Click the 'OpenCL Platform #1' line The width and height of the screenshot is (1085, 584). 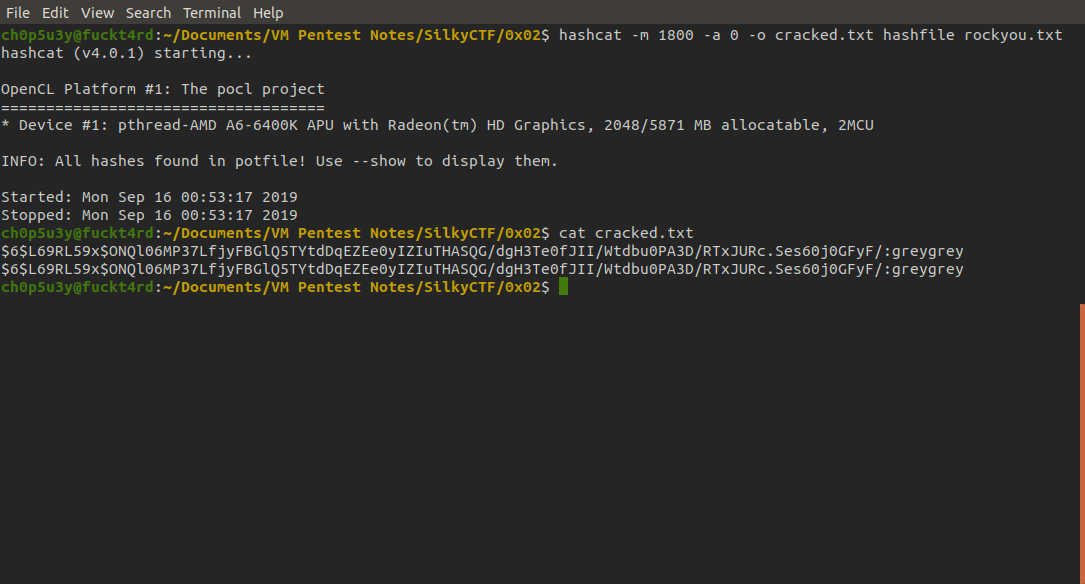[x=163, y=89]
